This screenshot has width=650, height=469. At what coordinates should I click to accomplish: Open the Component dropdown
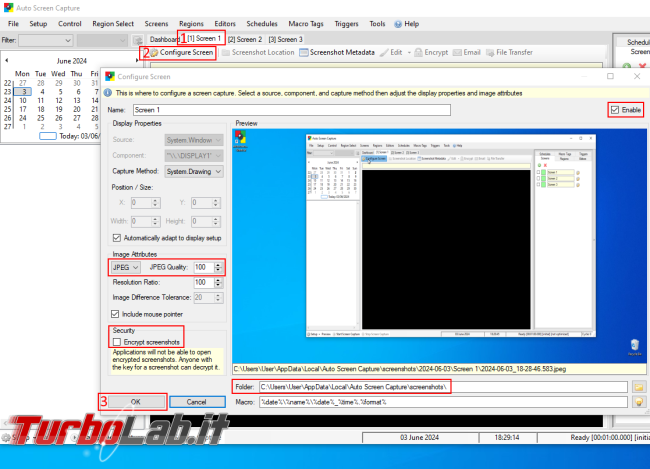194,156
